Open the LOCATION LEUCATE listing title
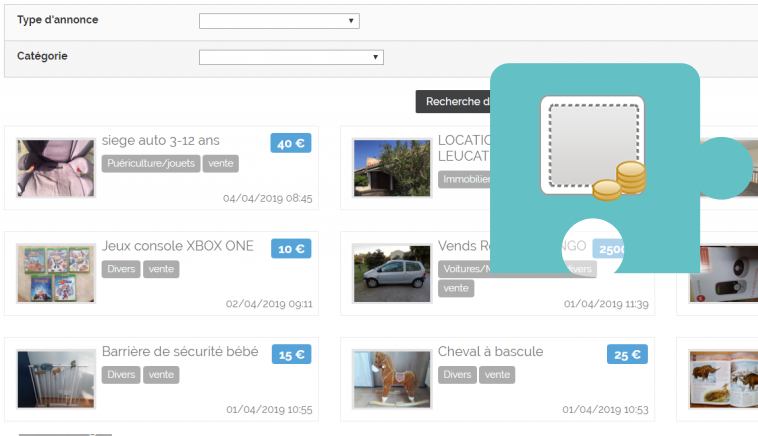The image size is (758, 436). click(x=464, y=148)
